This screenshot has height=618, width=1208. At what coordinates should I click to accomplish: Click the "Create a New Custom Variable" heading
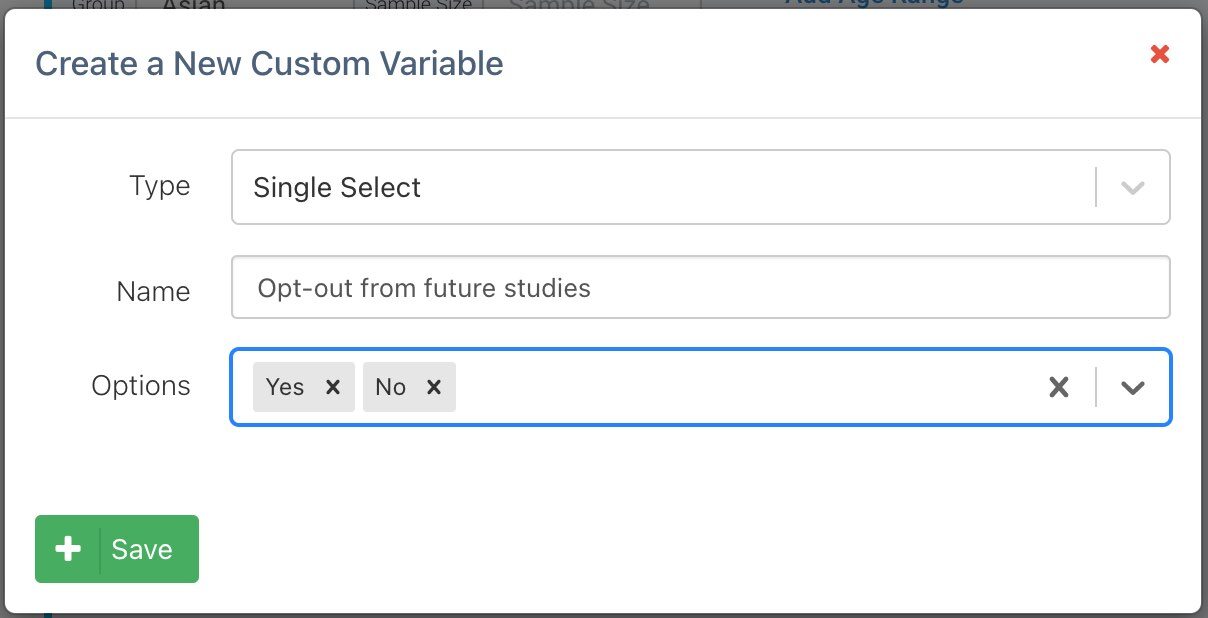coord(269,64)
